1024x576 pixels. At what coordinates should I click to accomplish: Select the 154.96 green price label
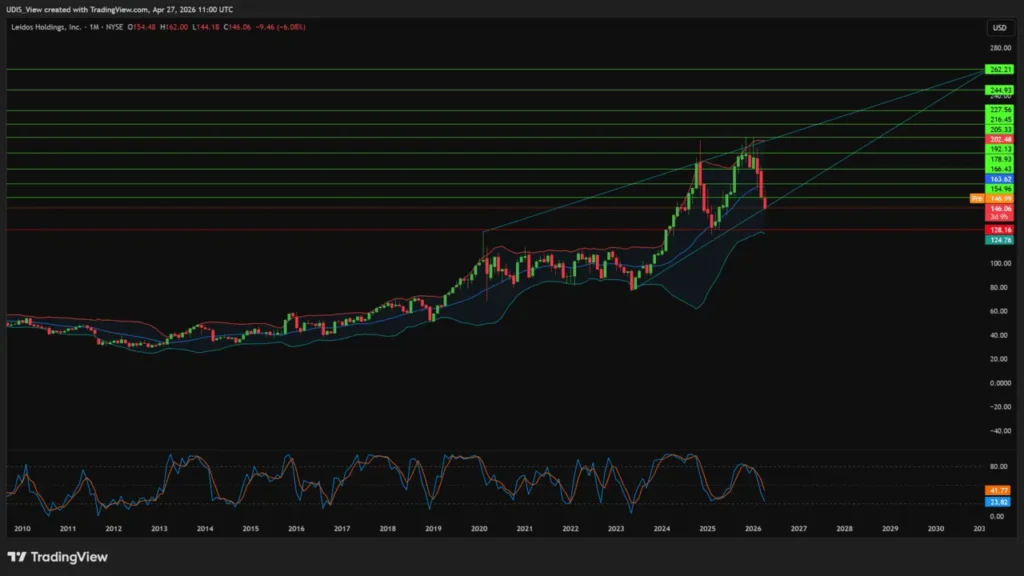(999, 188)
